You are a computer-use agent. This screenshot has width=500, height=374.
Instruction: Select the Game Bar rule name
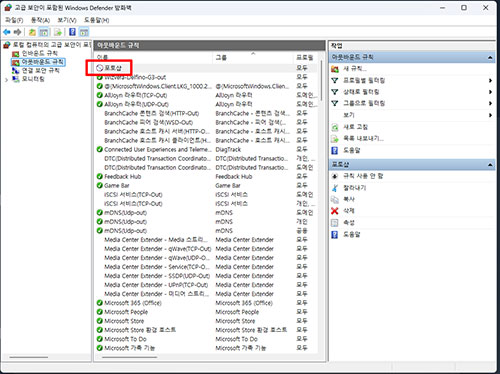click(117, 185)
